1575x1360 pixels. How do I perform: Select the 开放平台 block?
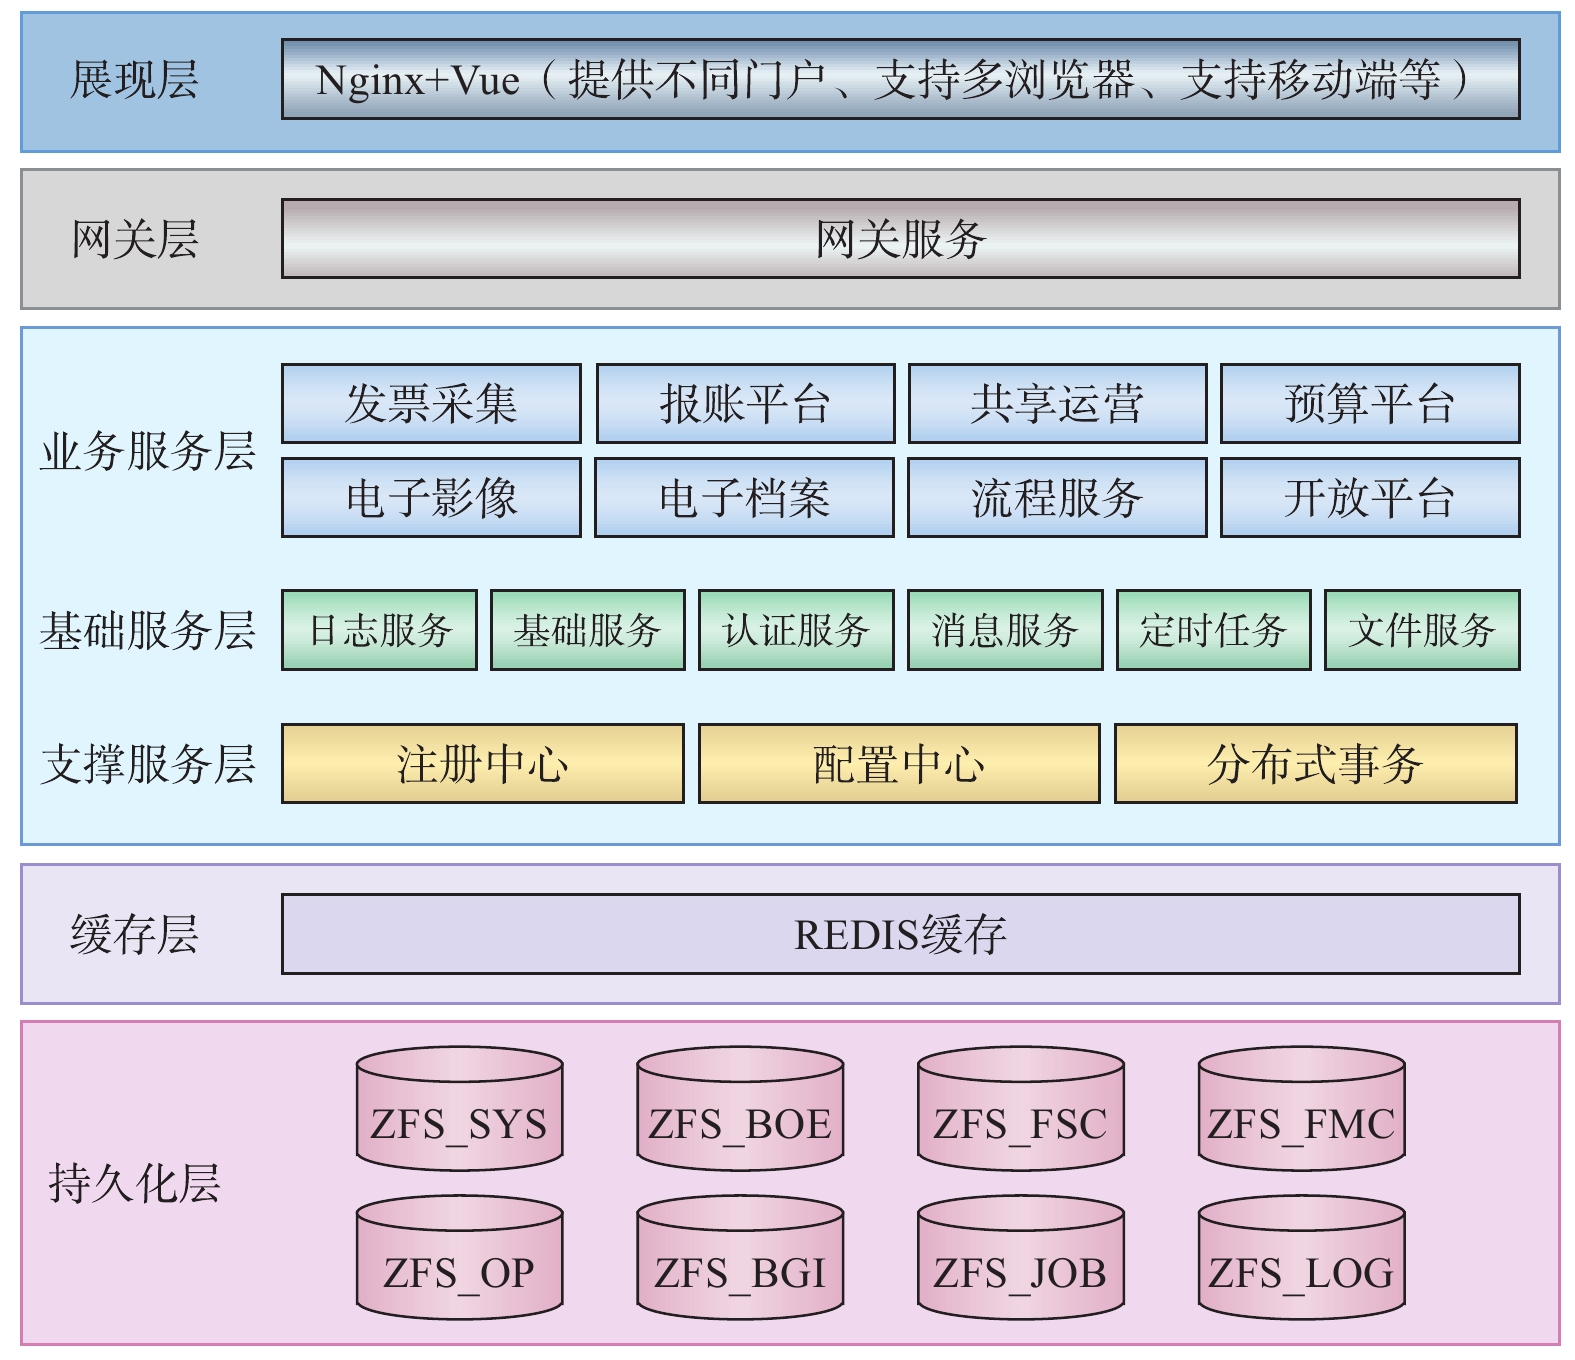[x=1370, y=497]
